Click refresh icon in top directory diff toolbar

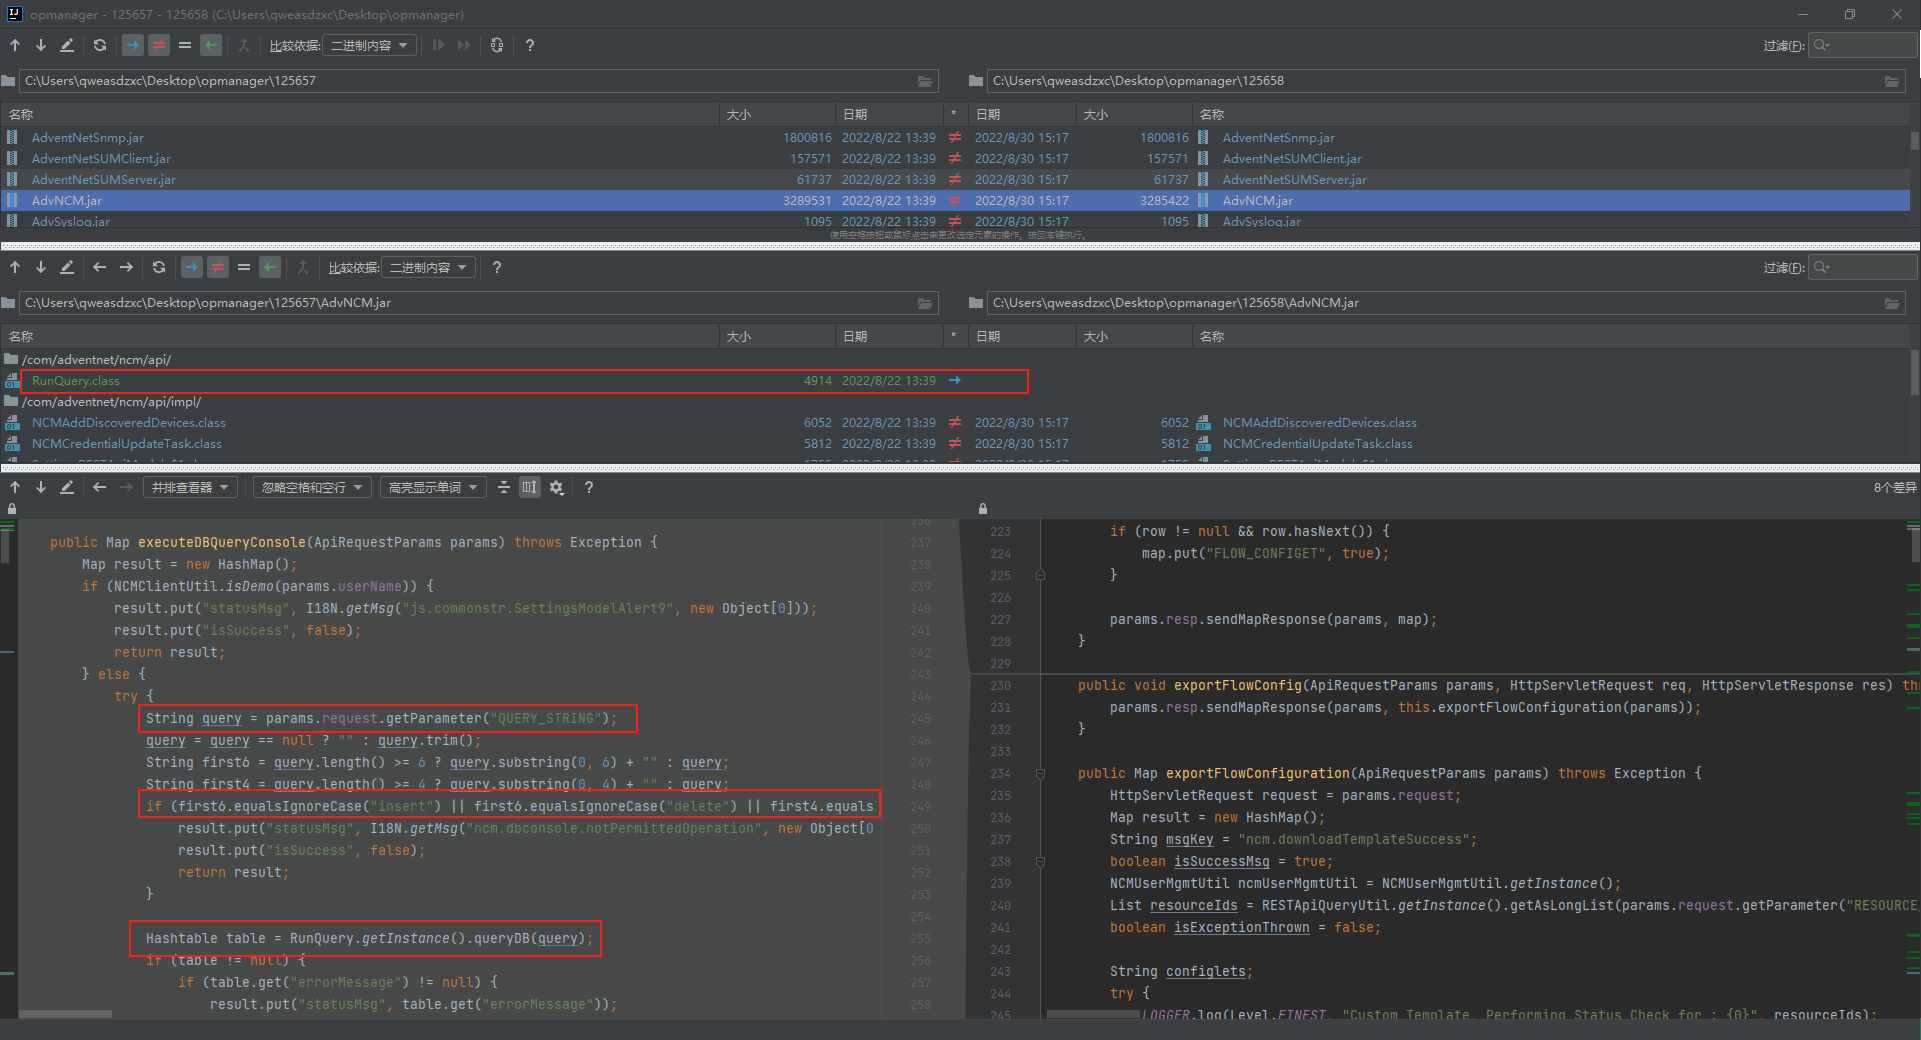(99, 45)
